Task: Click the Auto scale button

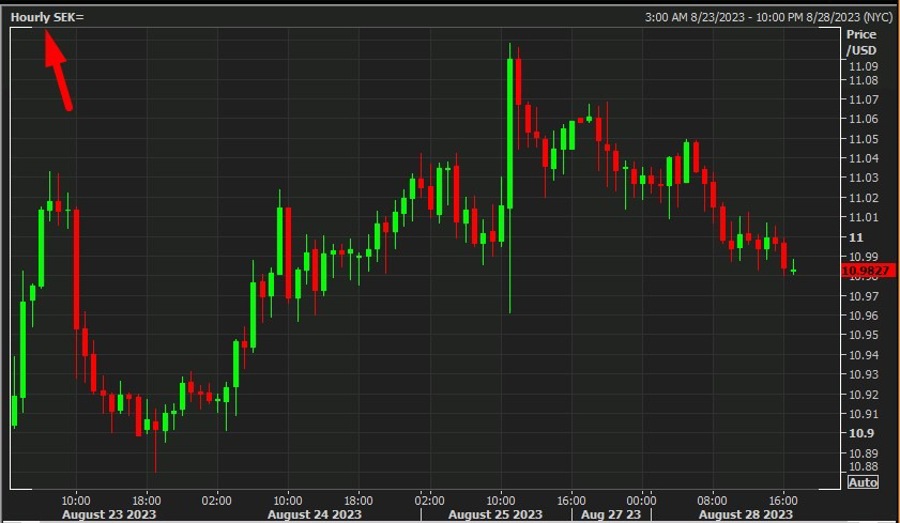Action: 863,482
